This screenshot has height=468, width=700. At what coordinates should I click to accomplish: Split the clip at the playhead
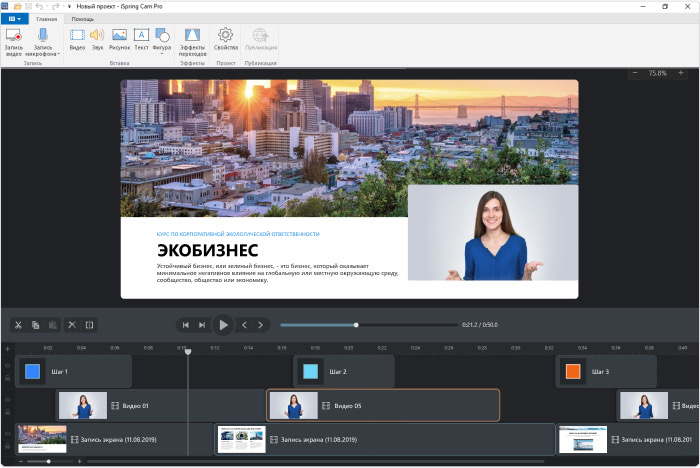[89, 325]
